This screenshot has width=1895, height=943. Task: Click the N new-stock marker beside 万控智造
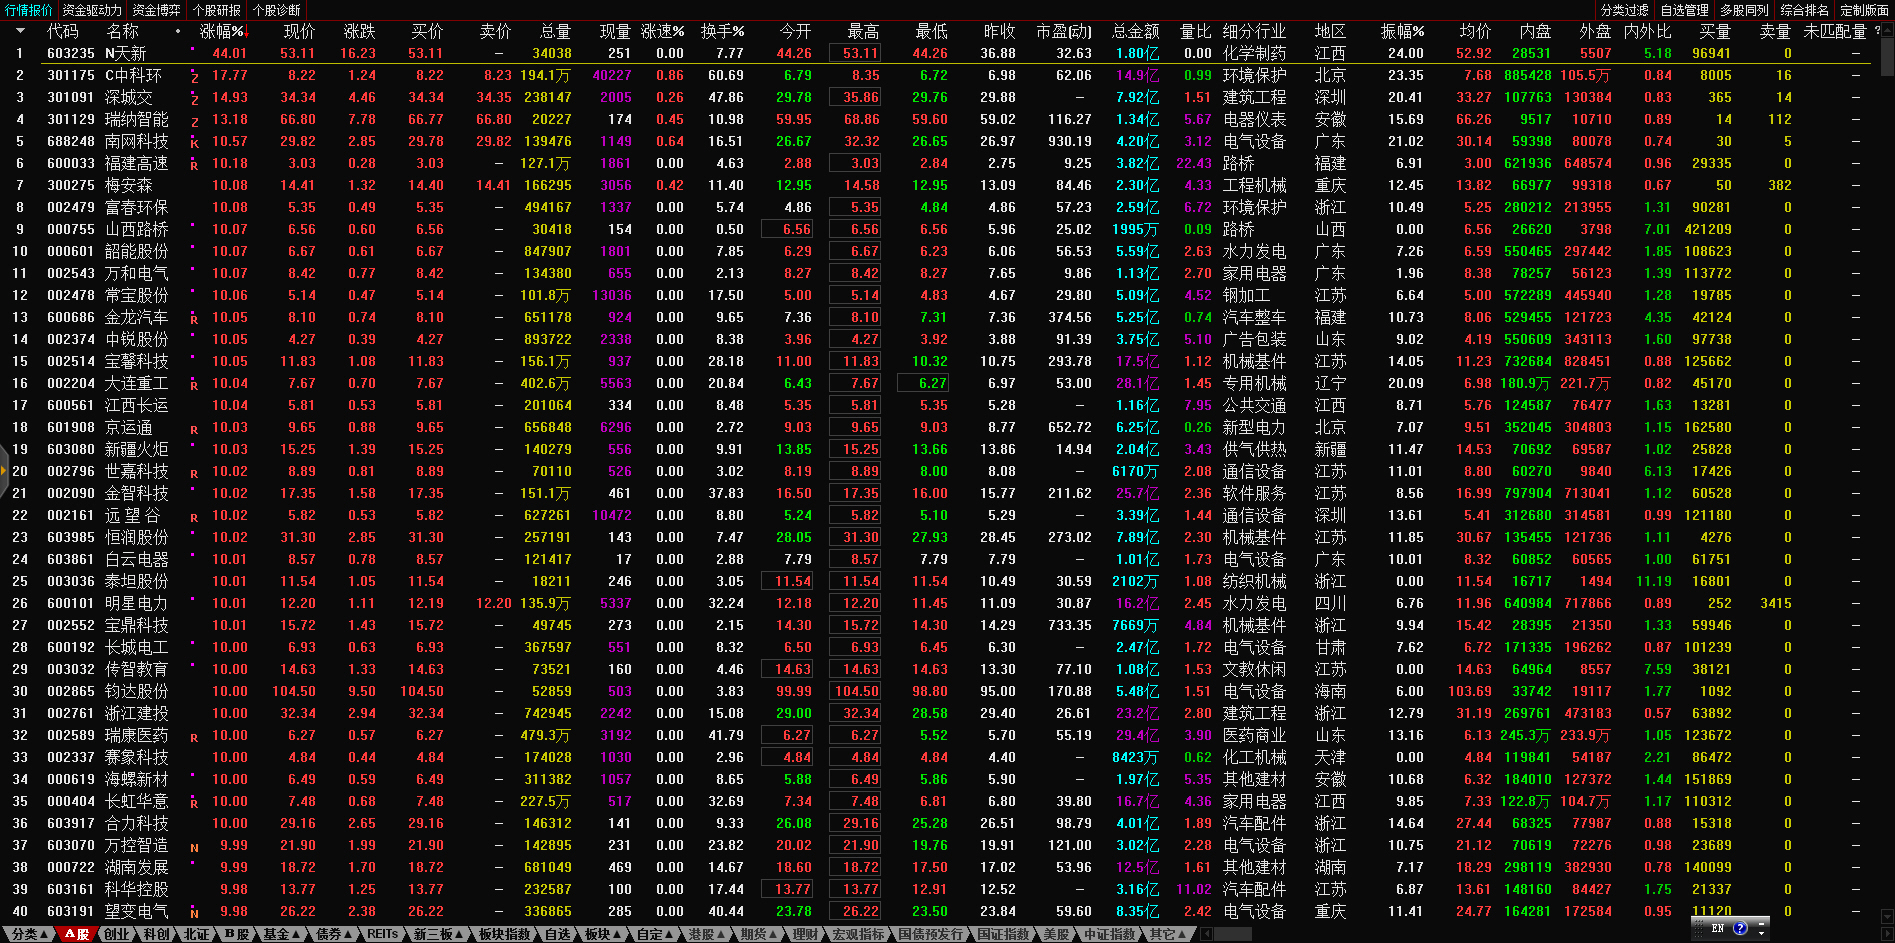point(194,847)
